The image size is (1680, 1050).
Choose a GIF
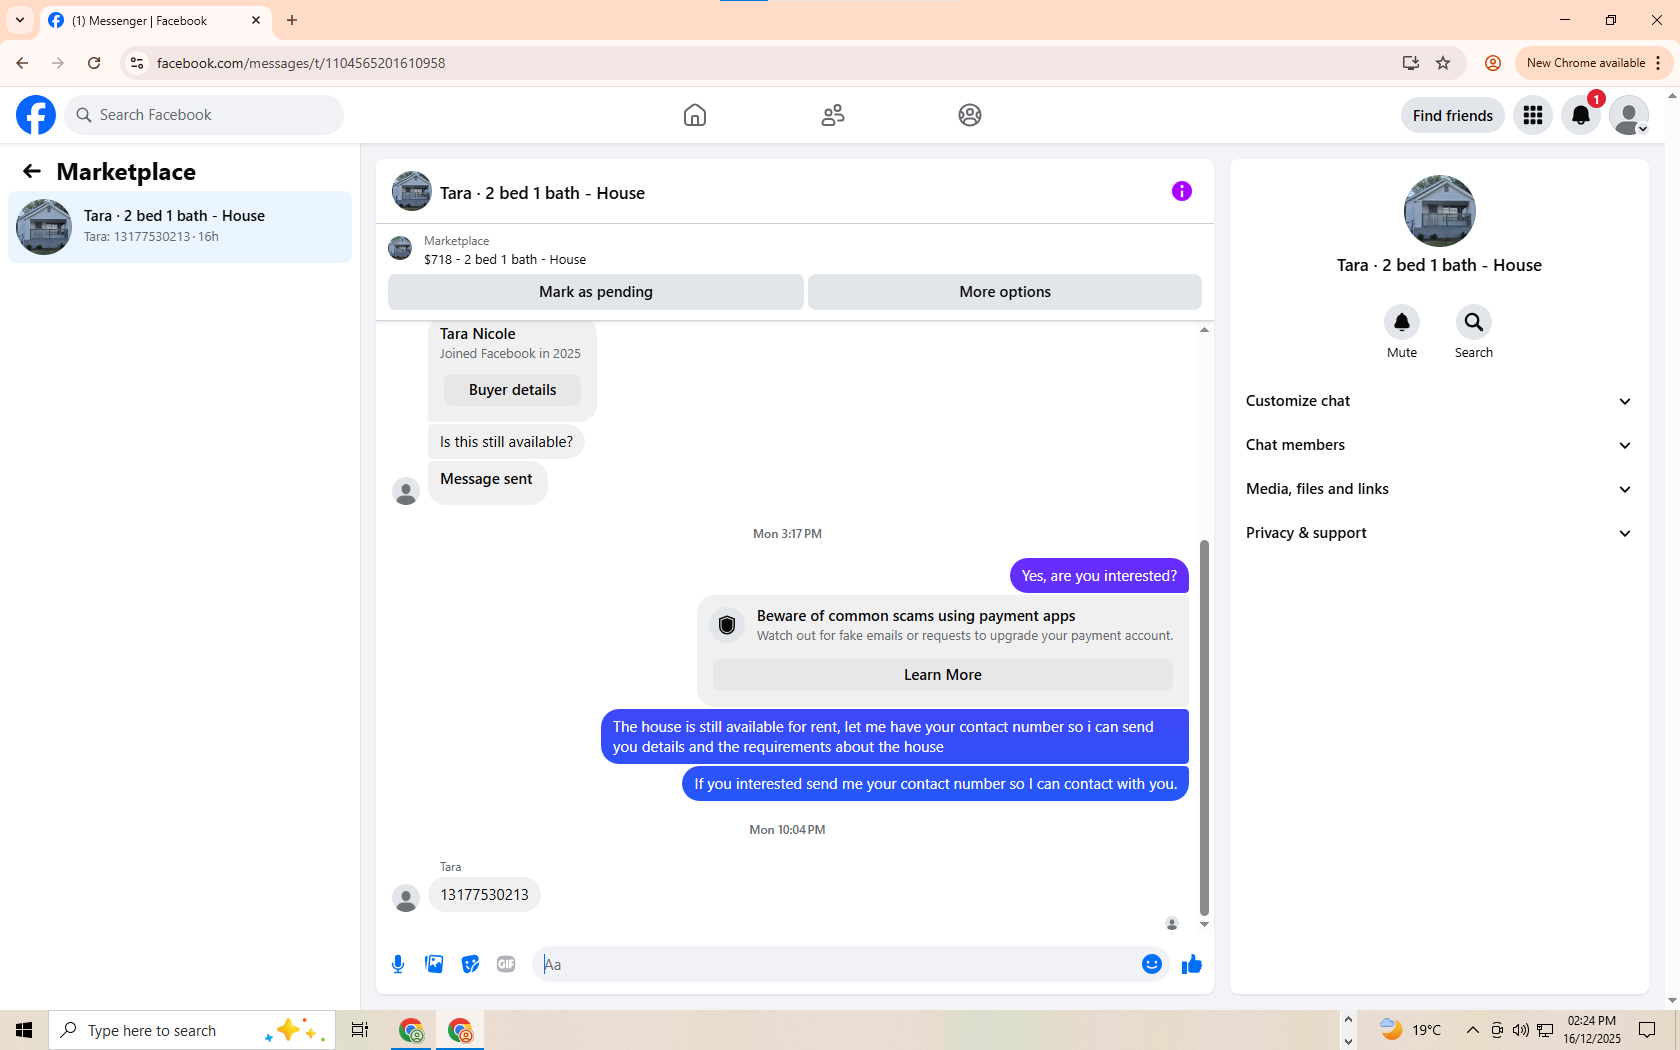(x=506, y=964)
